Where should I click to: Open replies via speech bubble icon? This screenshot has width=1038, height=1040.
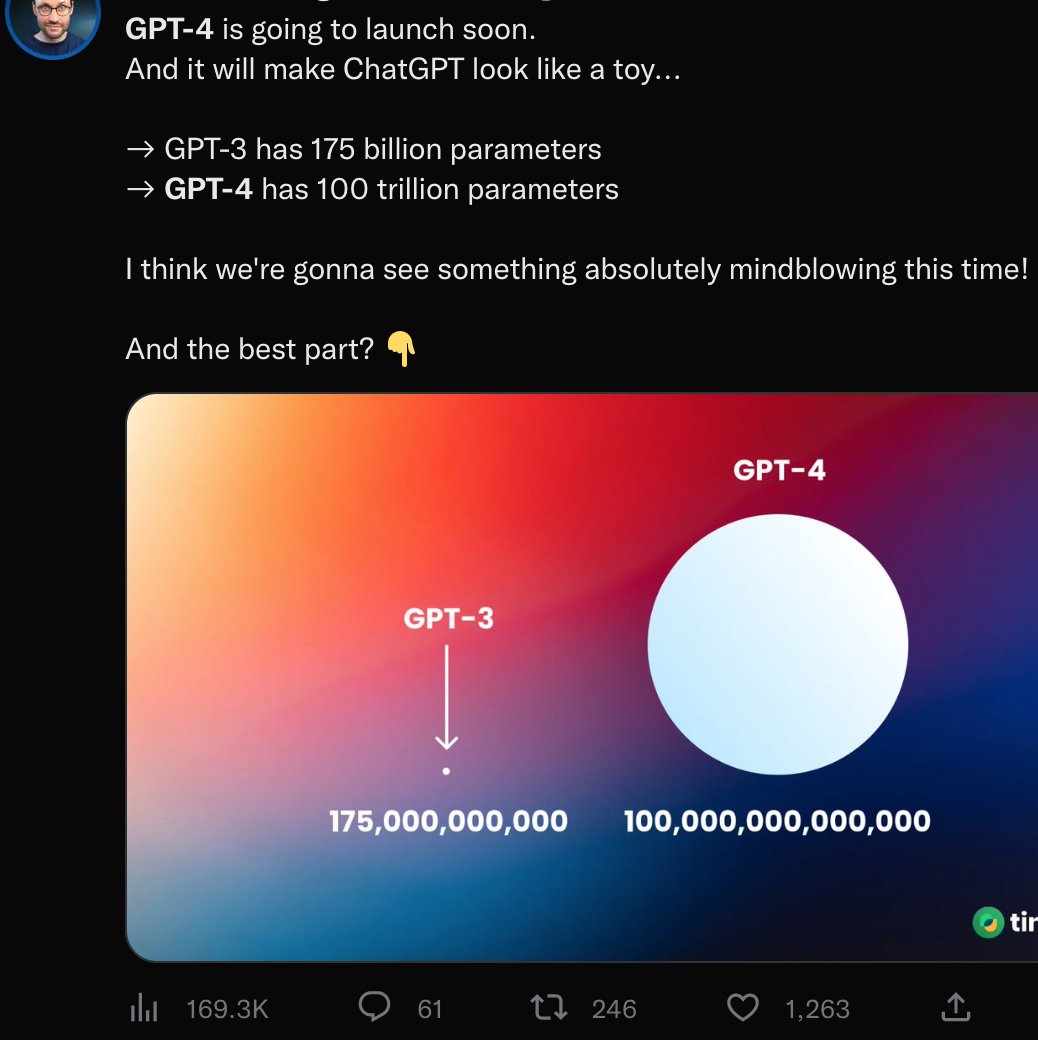374,1007
